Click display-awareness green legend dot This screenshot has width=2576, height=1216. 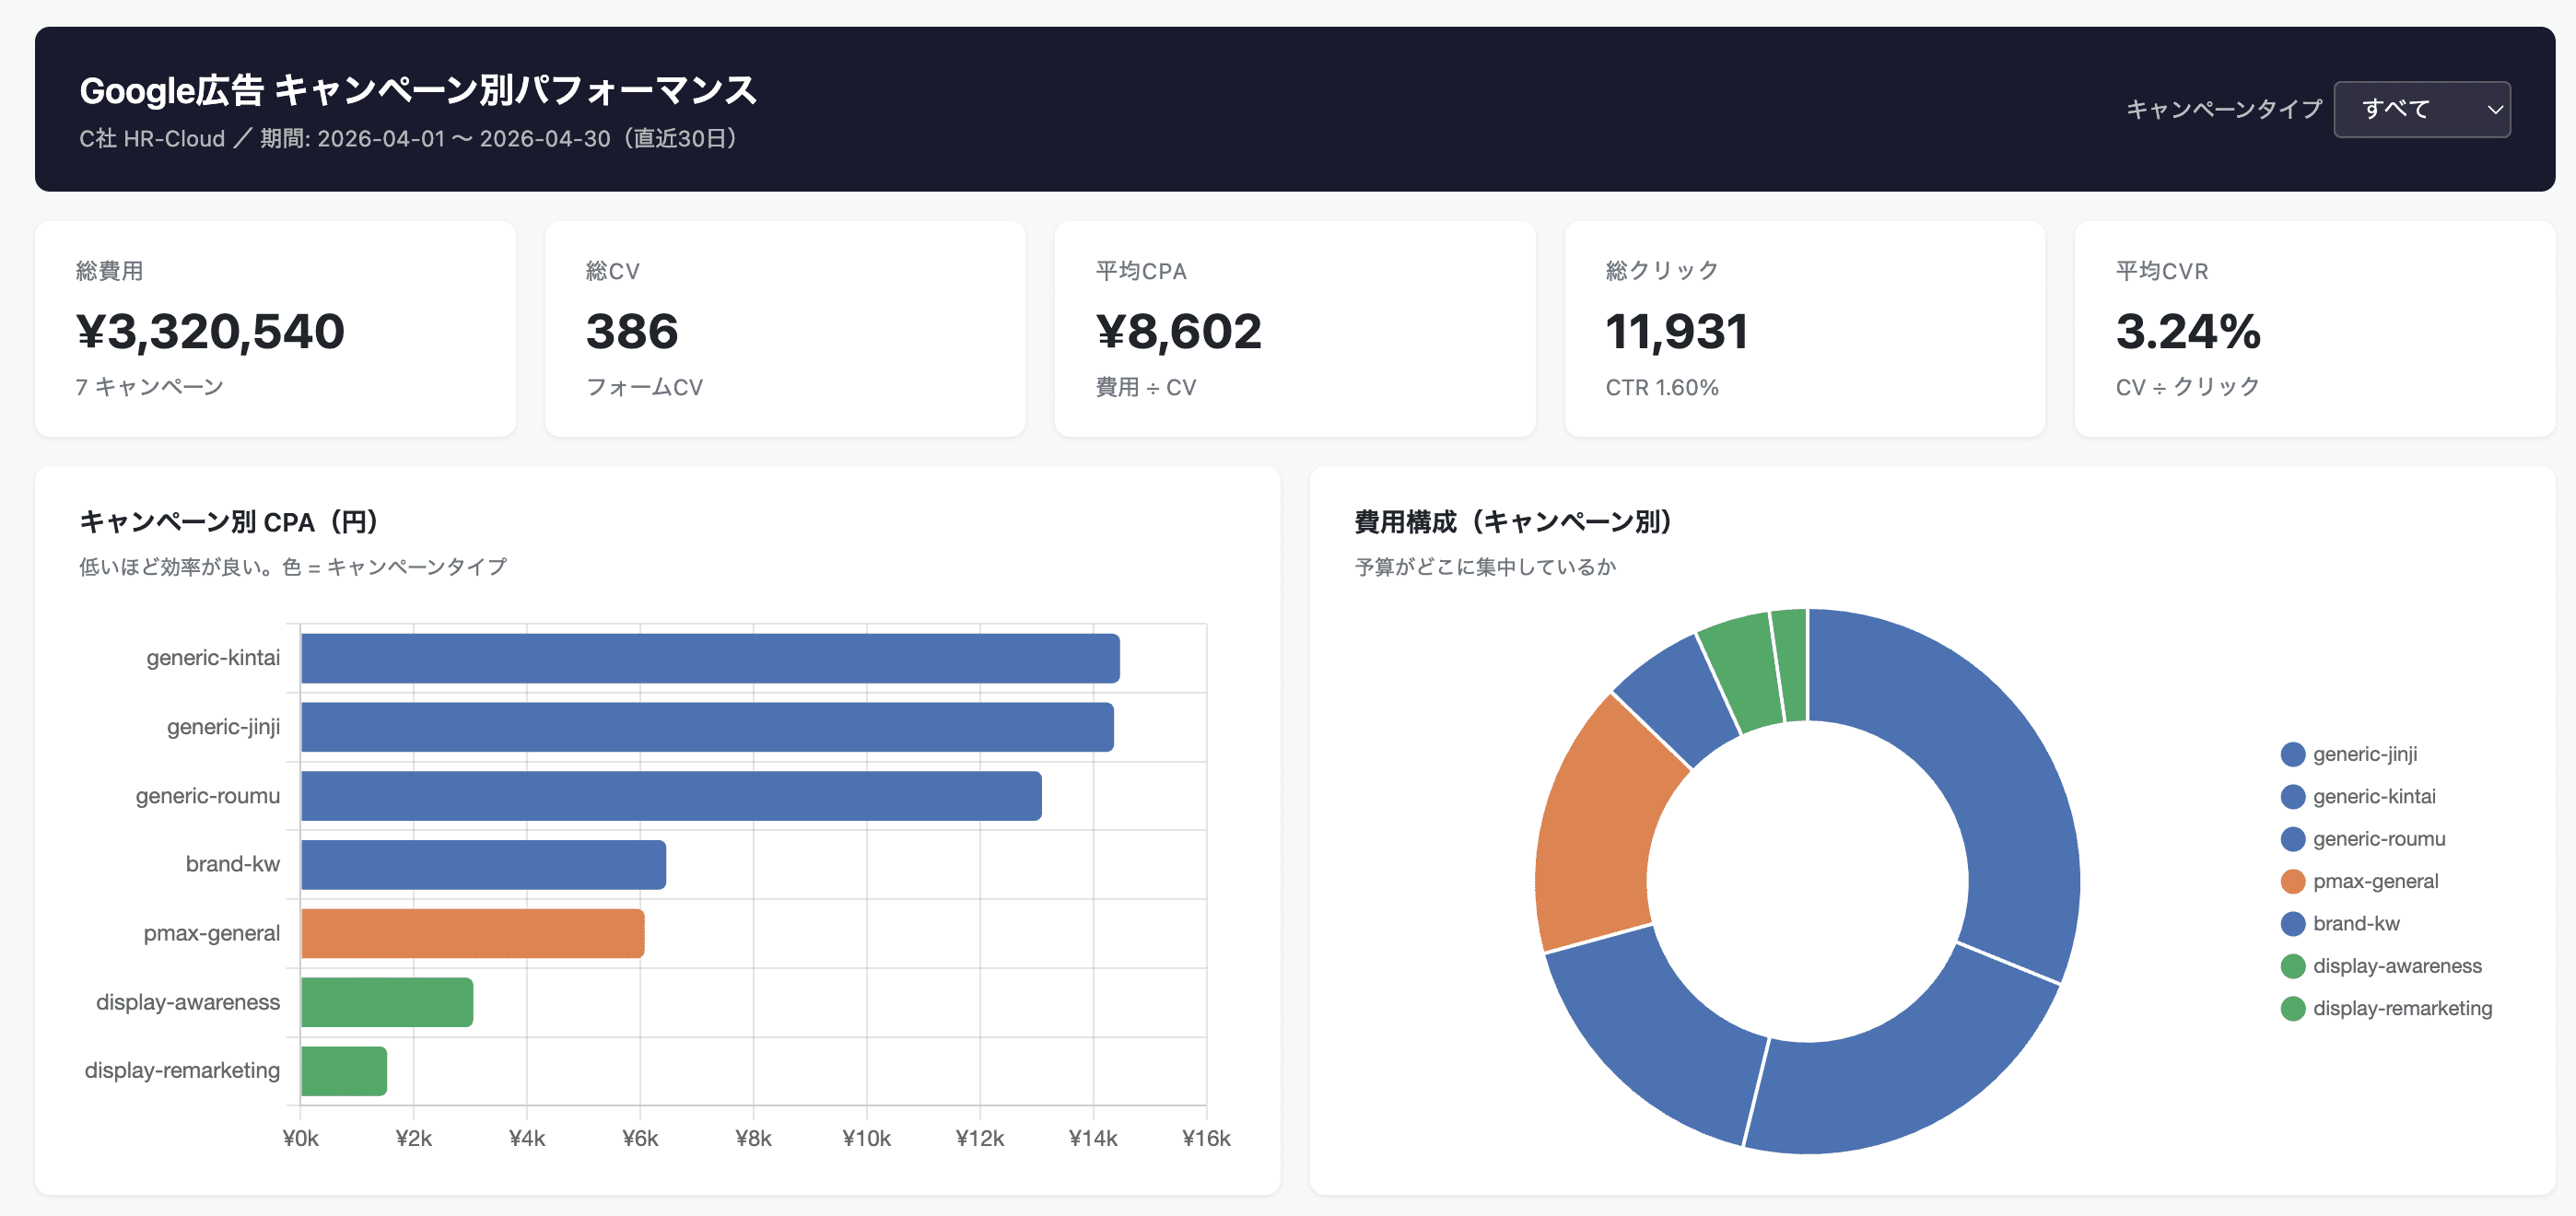click(x=2293, y=966)
